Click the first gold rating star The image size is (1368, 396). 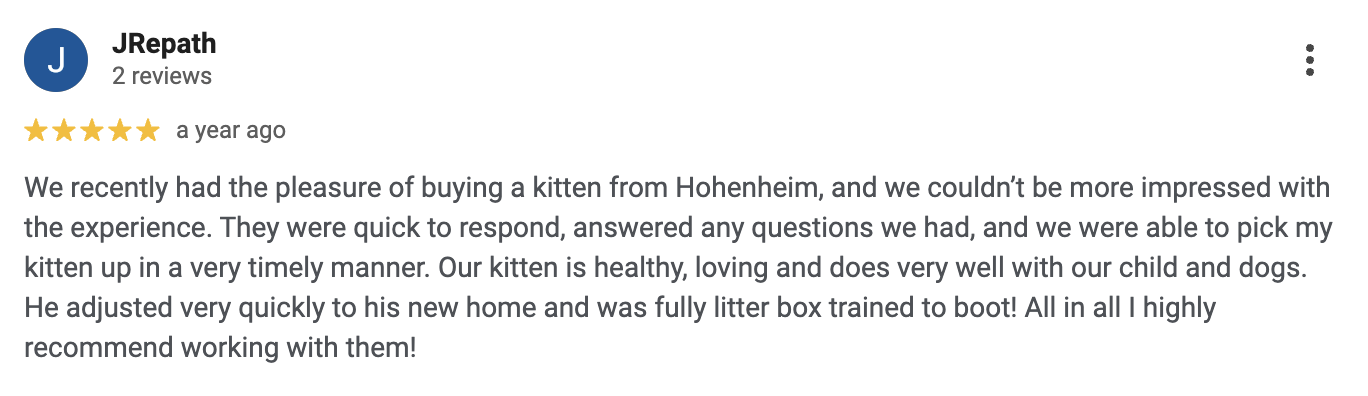(36, 130)
